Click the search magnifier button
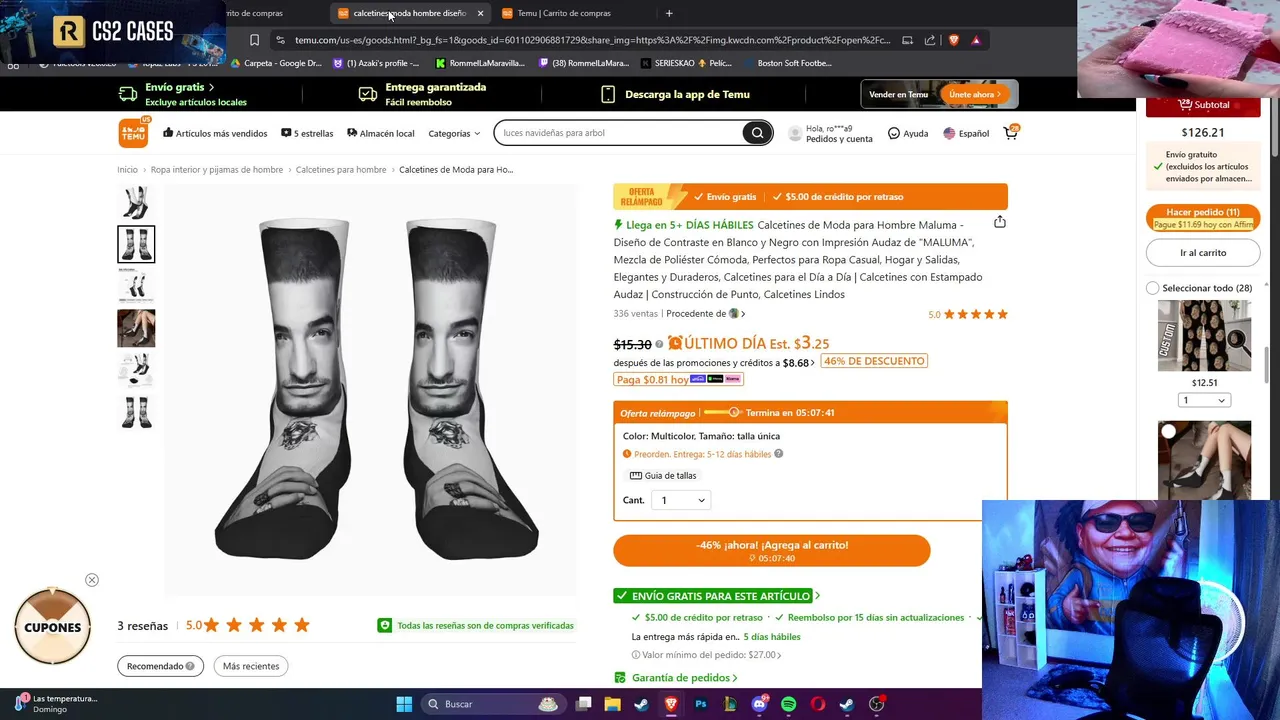Viewport: 1280px width, 720px height. click(x=757, y=133)
